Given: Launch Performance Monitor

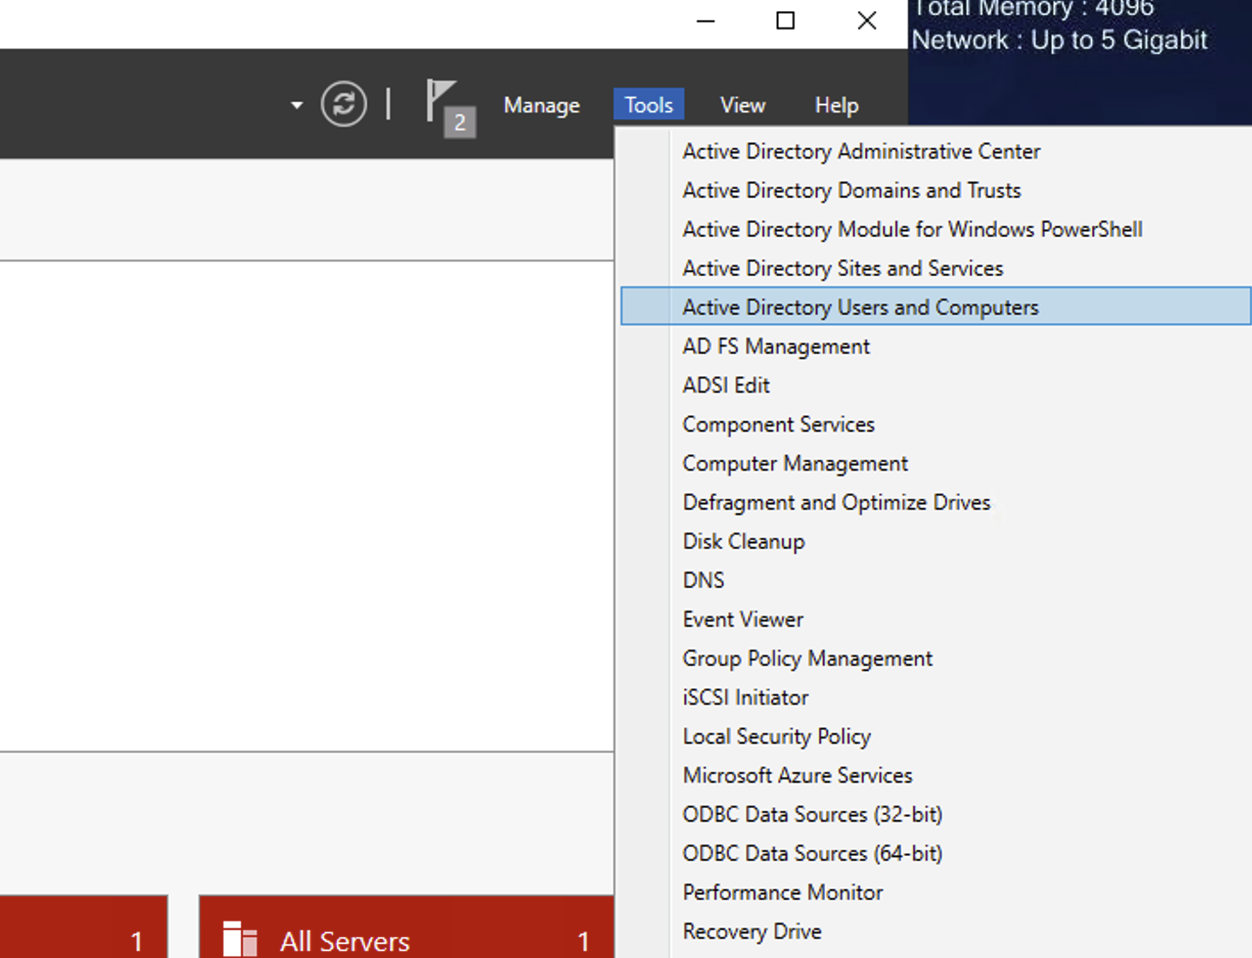Looking at the screenshot, I should pos(936,892).
